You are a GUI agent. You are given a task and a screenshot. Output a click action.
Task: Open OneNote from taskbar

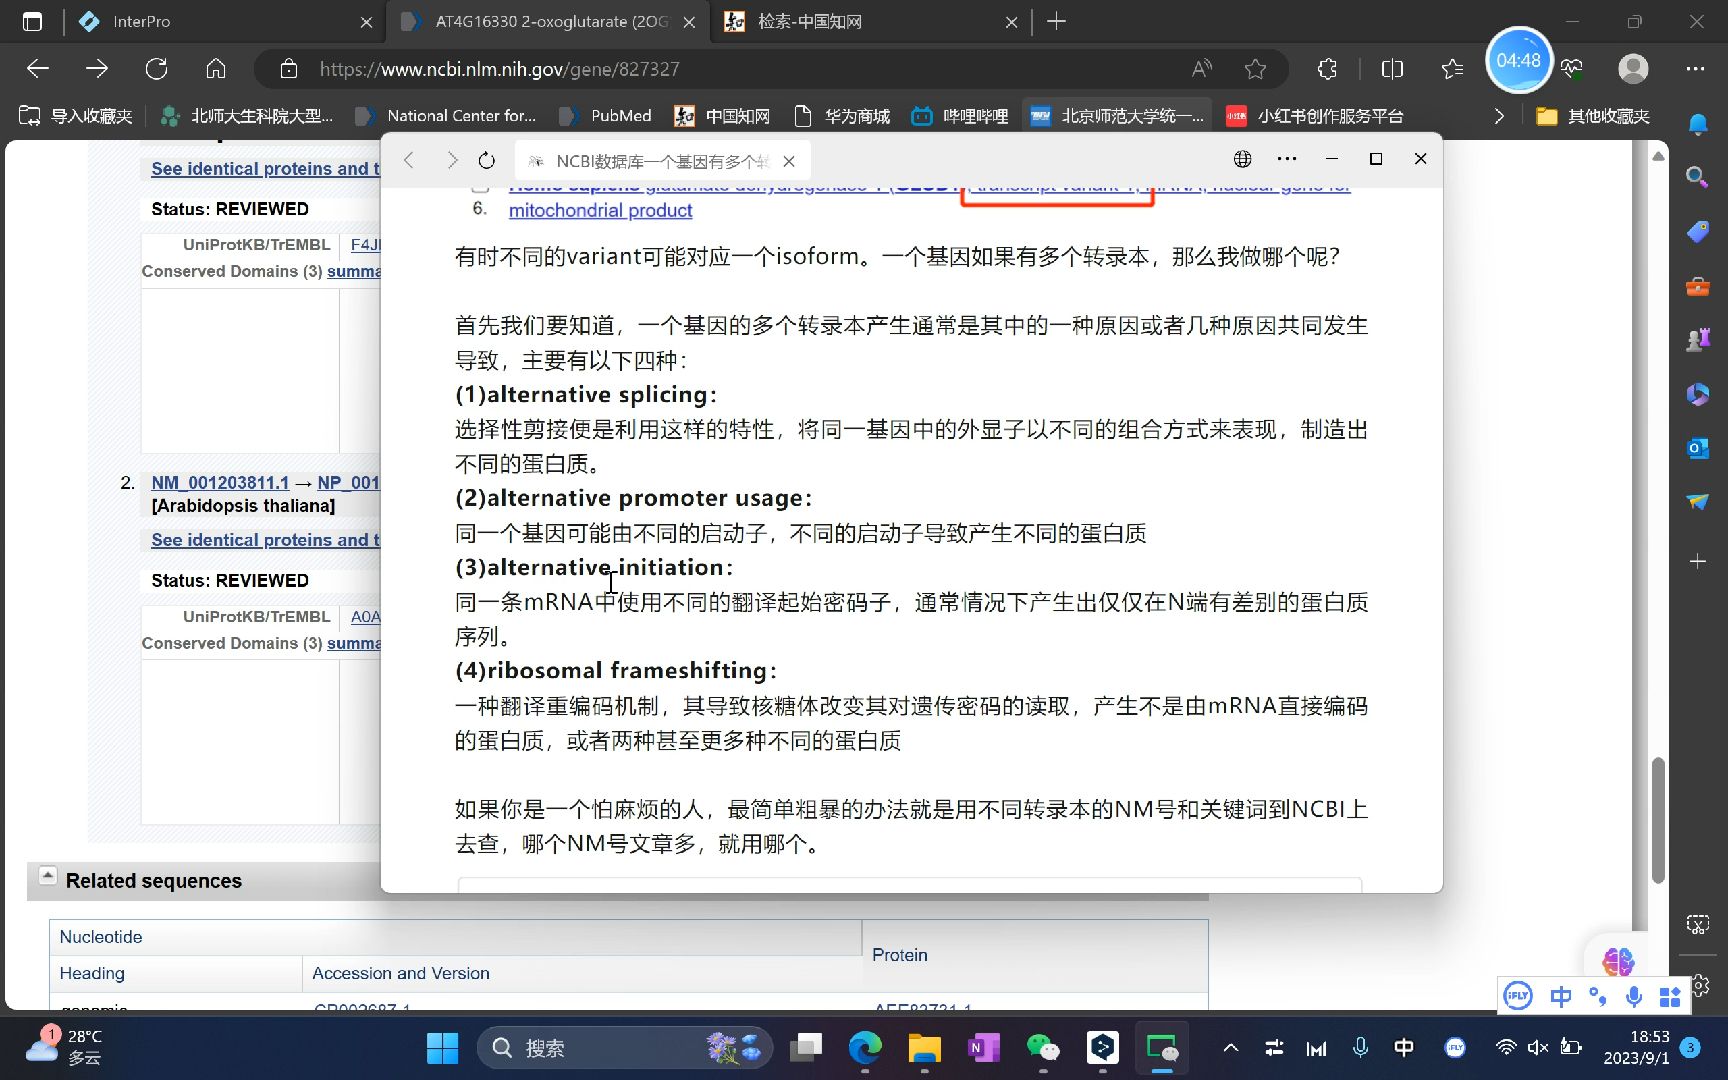[984, 1048]
